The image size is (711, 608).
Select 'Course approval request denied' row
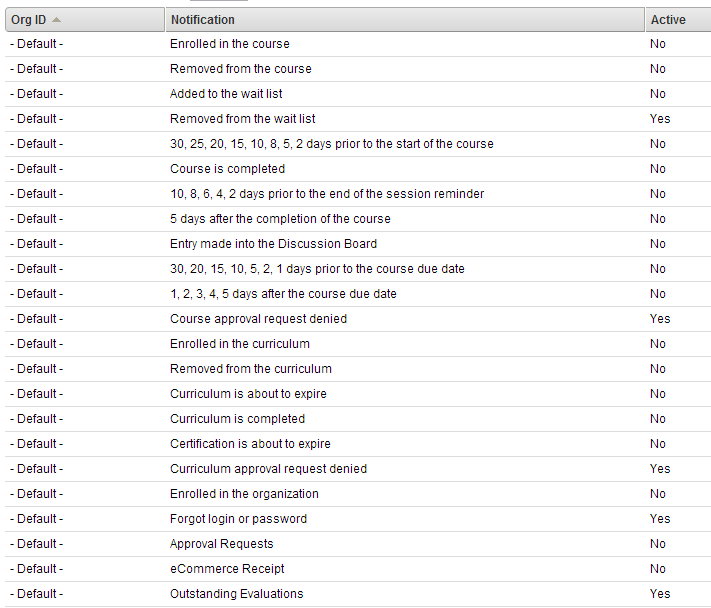click(x=258, y=319)
